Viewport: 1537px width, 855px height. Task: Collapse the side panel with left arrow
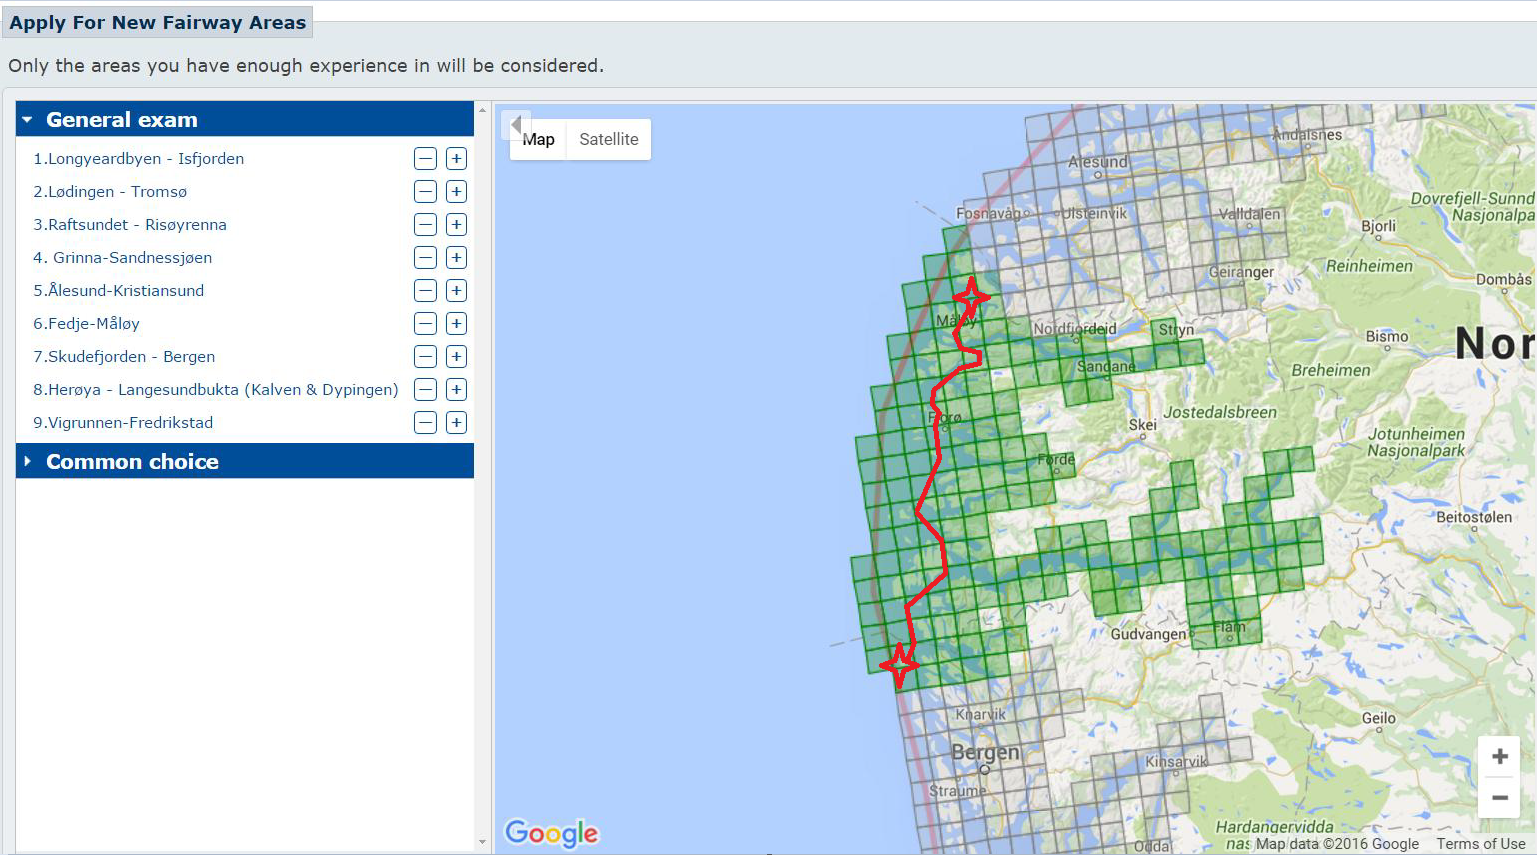pyautogui.click(x=514, y=125)
